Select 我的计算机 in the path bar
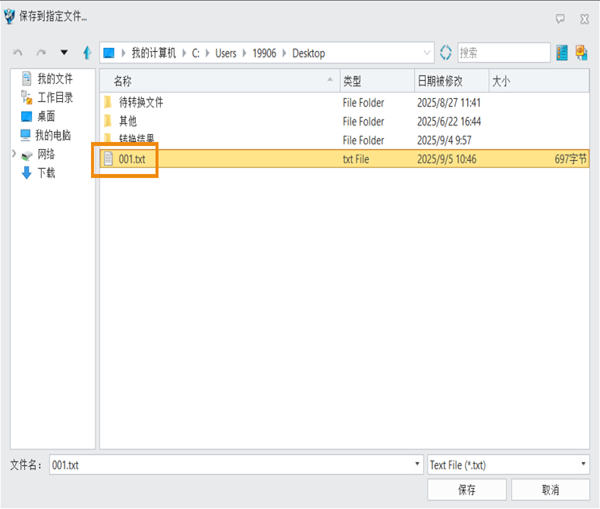600x509 pixels. click(153, 53)
